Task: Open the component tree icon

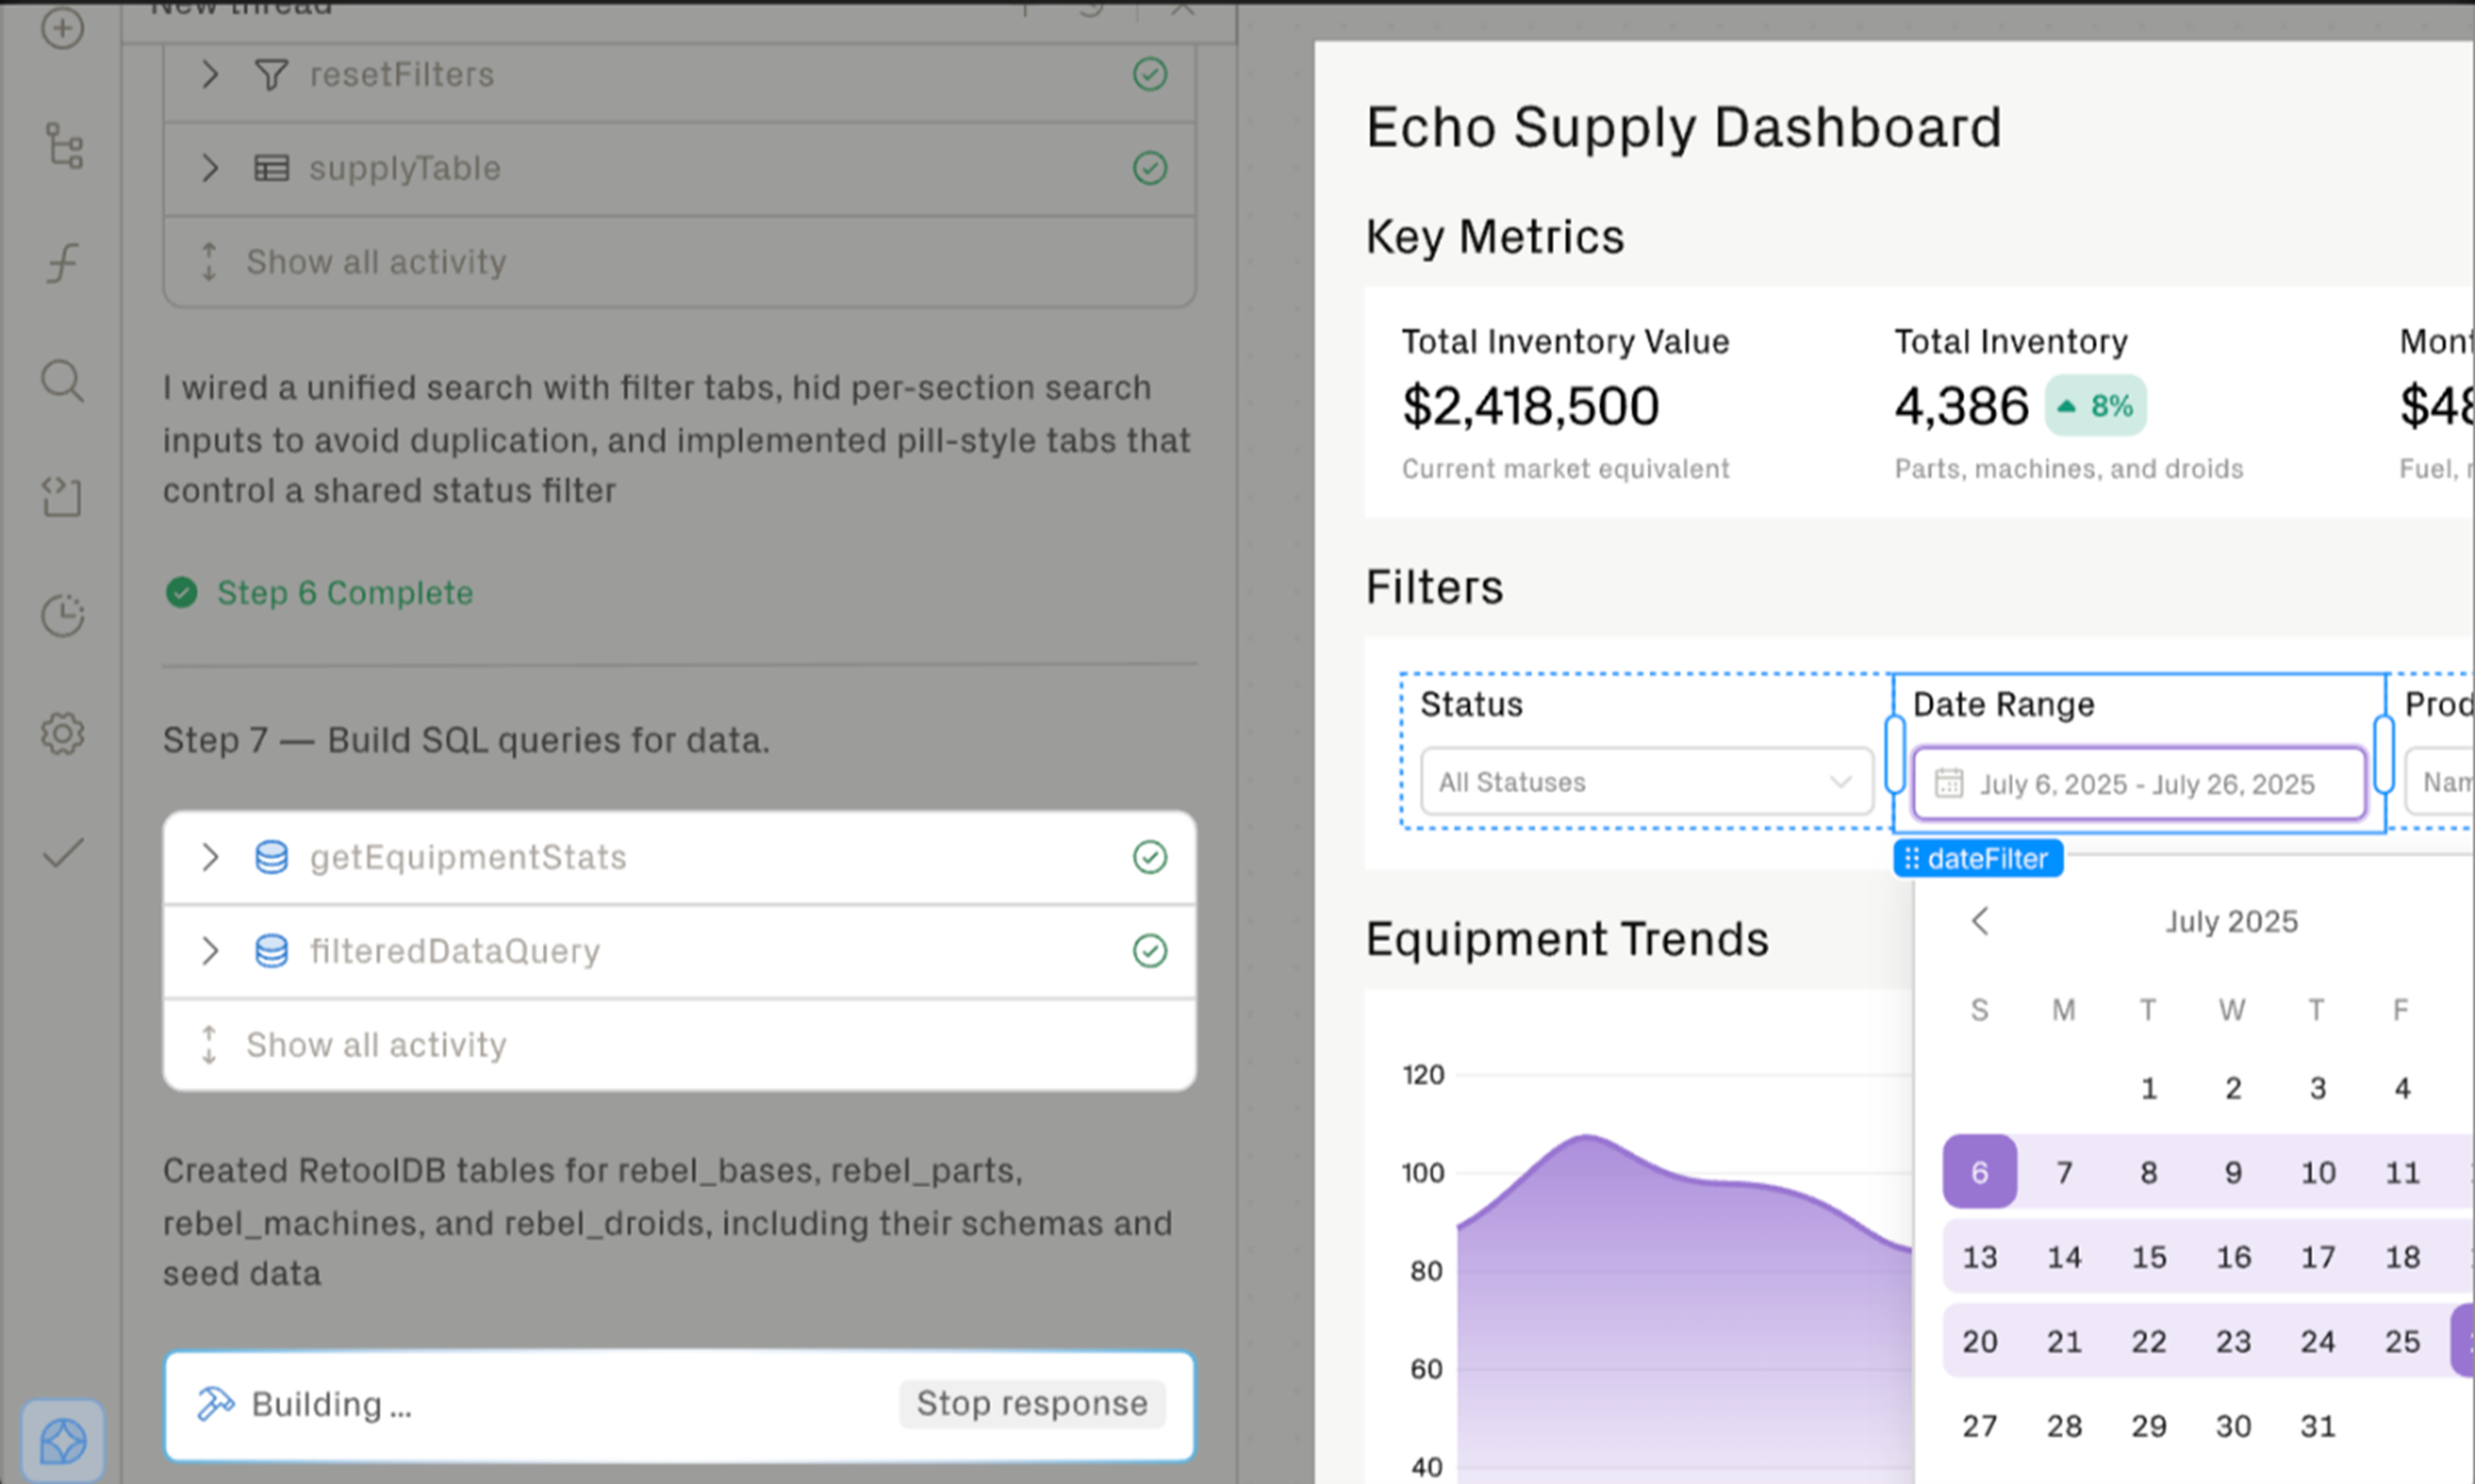Action: [x=63, y=146]
